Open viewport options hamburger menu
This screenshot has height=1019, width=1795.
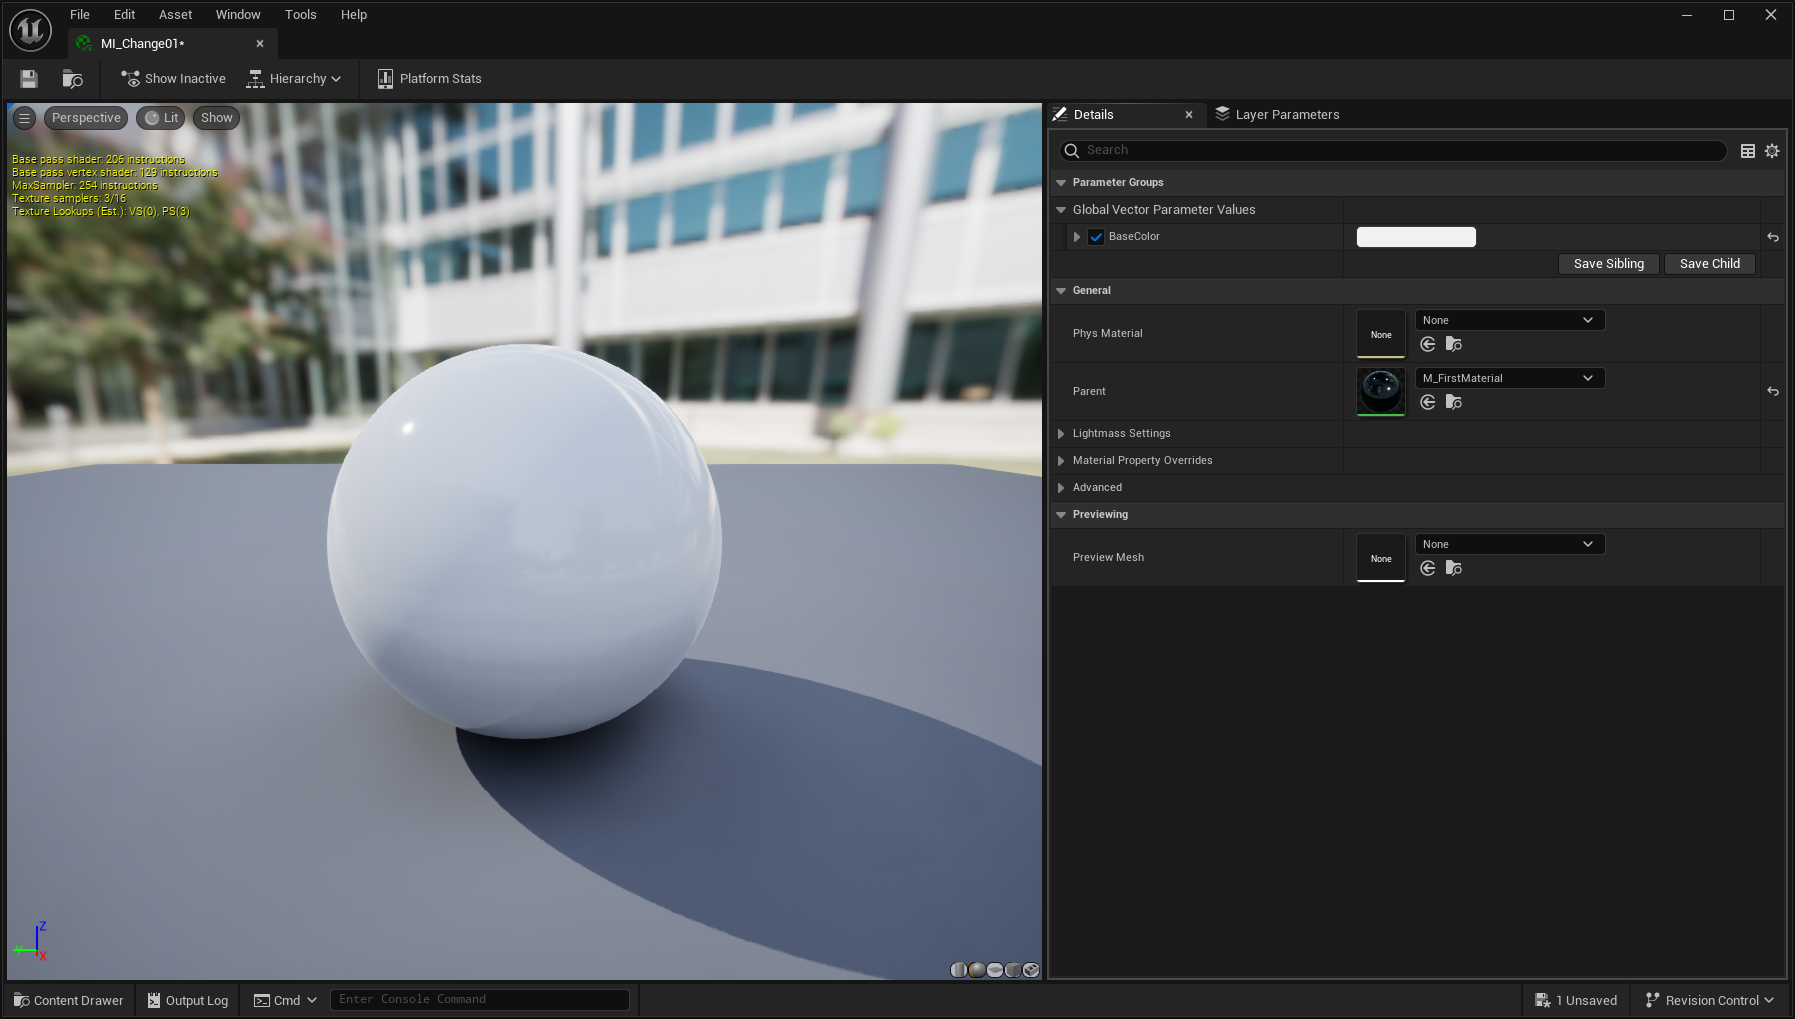[x=25, y=118]
